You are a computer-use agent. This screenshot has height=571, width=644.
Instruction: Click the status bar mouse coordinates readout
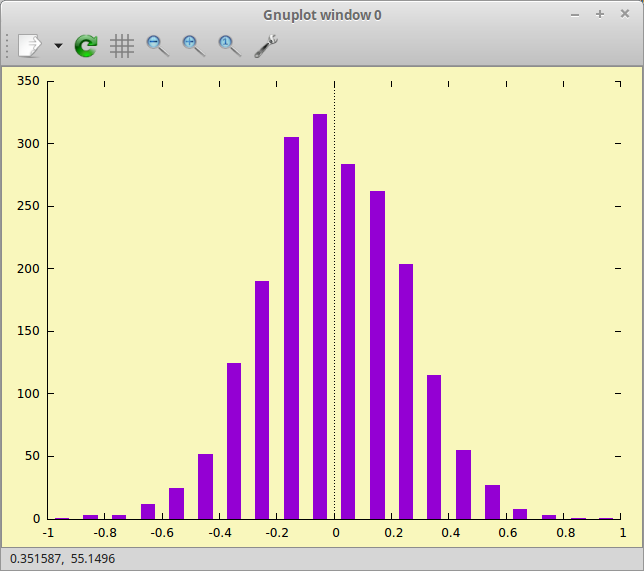point(62,559)
